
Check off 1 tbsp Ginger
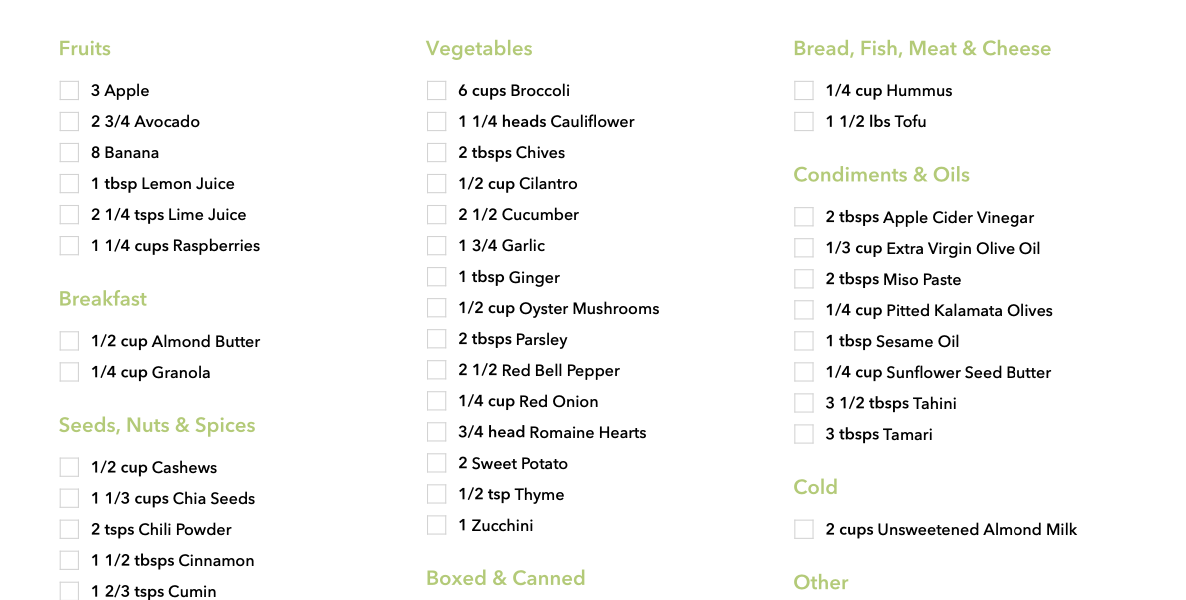click(436, 277)
